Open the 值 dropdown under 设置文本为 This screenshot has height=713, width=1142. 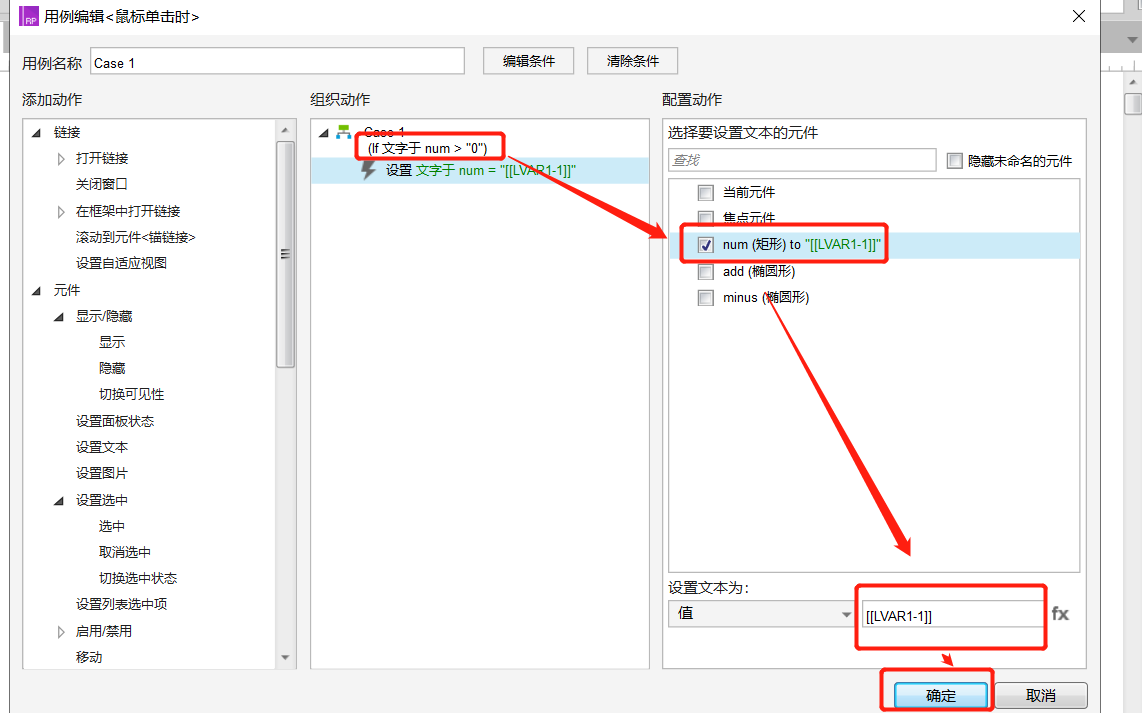coord(761,614)
